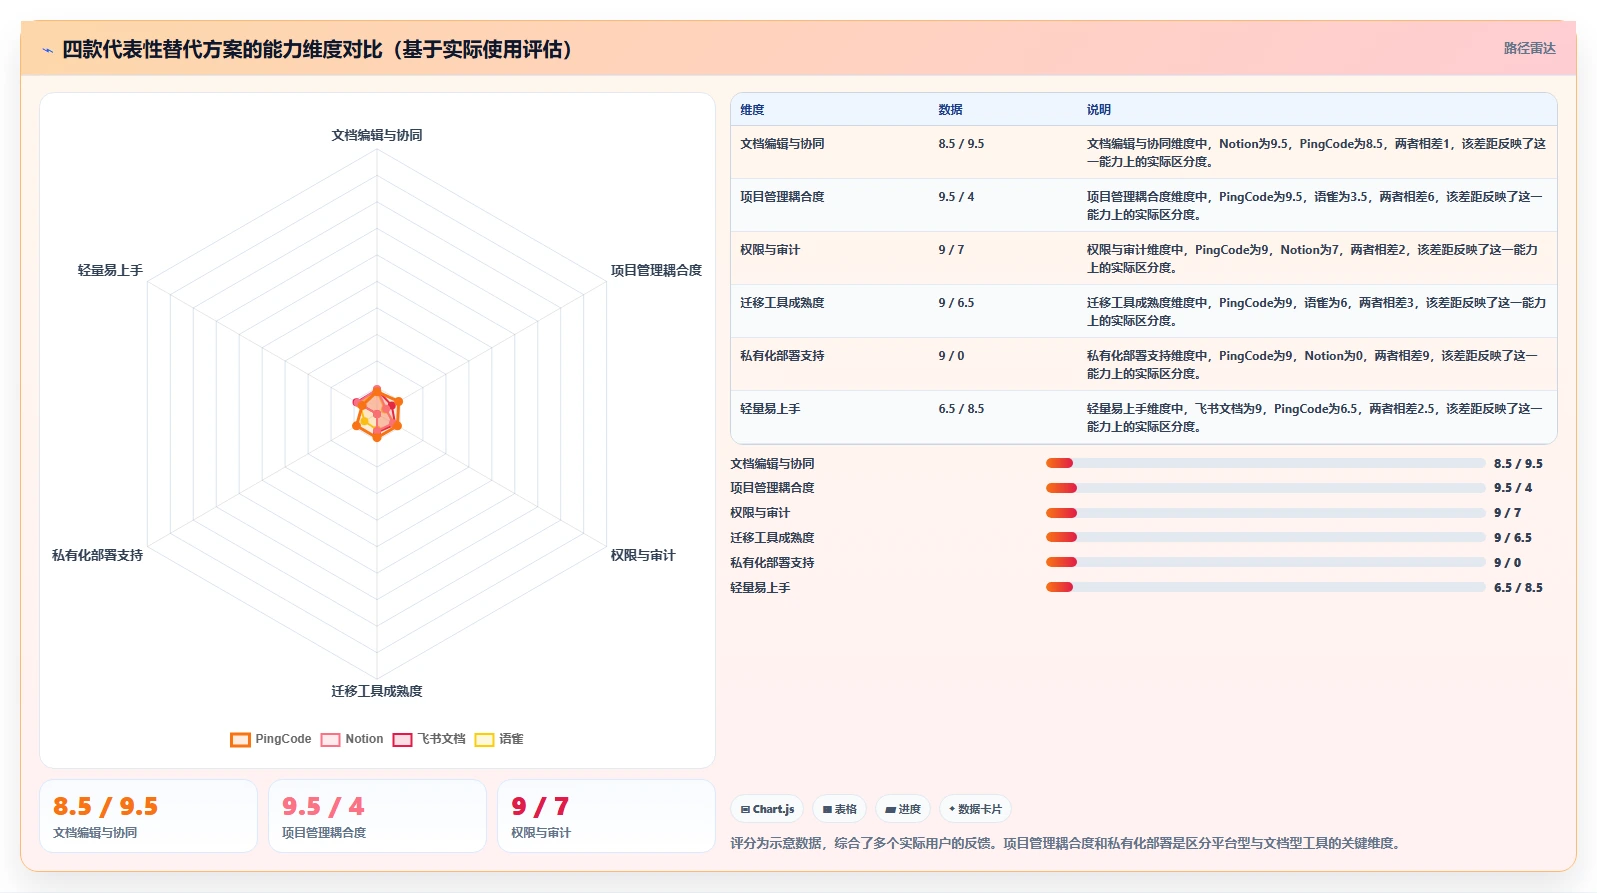
Task: Click table value 9 / 6.5
Action: tap(956, 303)
